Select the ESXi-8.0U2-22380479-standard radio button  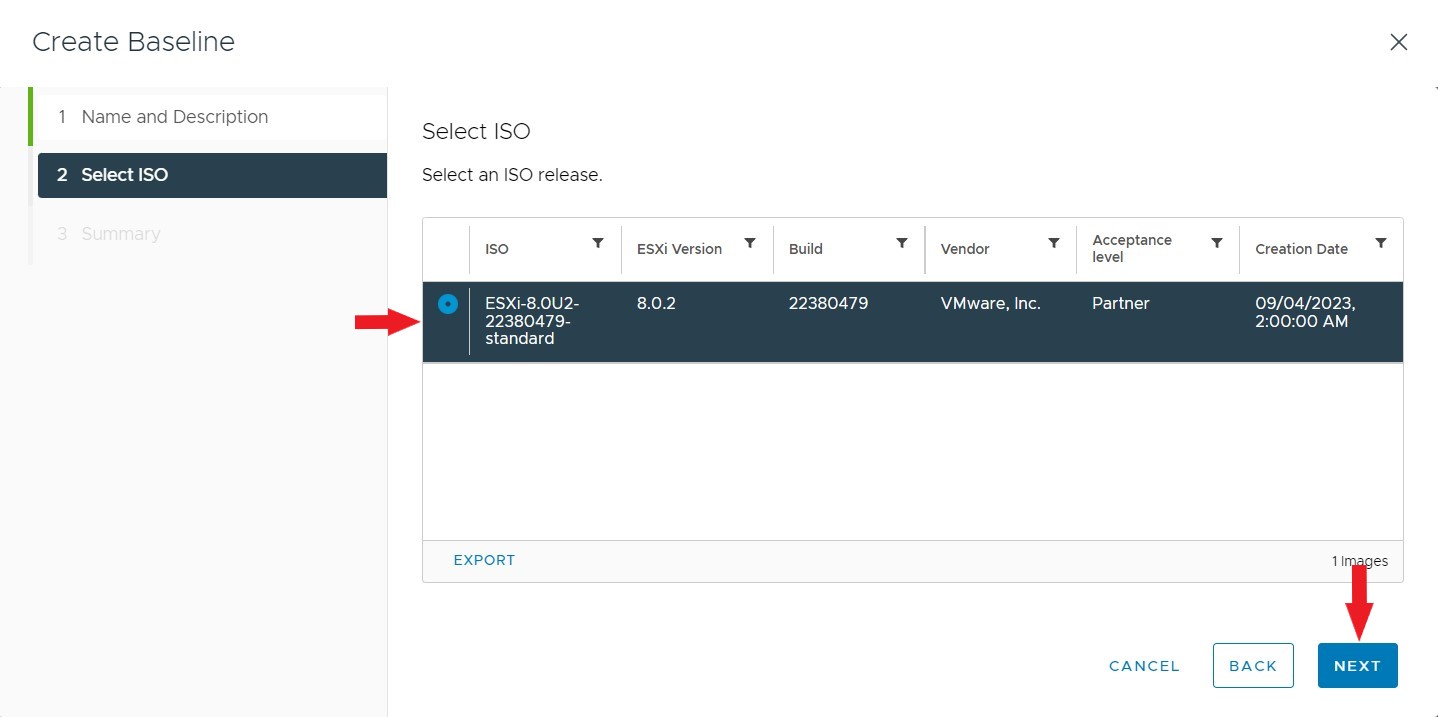448,303
